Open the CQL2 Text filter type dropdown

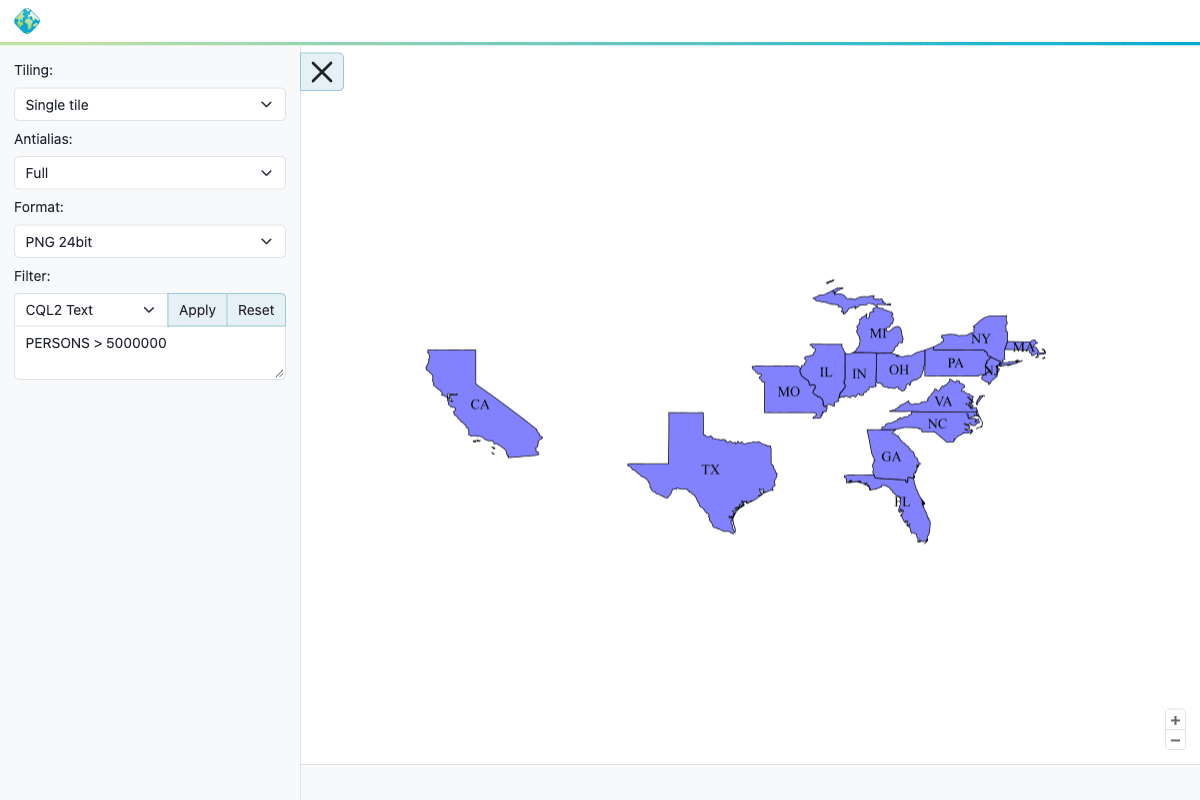click(x=91, y=310)
